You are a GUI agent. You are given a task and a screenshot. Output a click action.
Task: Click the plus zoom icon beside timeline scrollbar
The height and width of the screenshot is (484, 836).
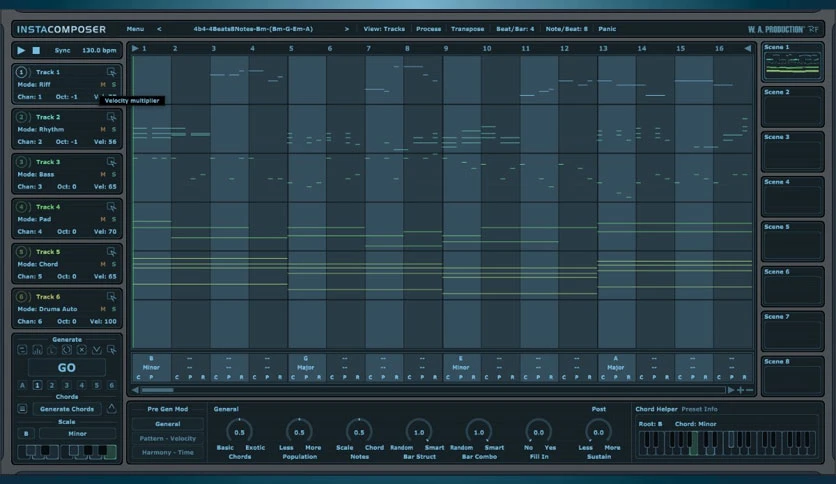(740, 390)
